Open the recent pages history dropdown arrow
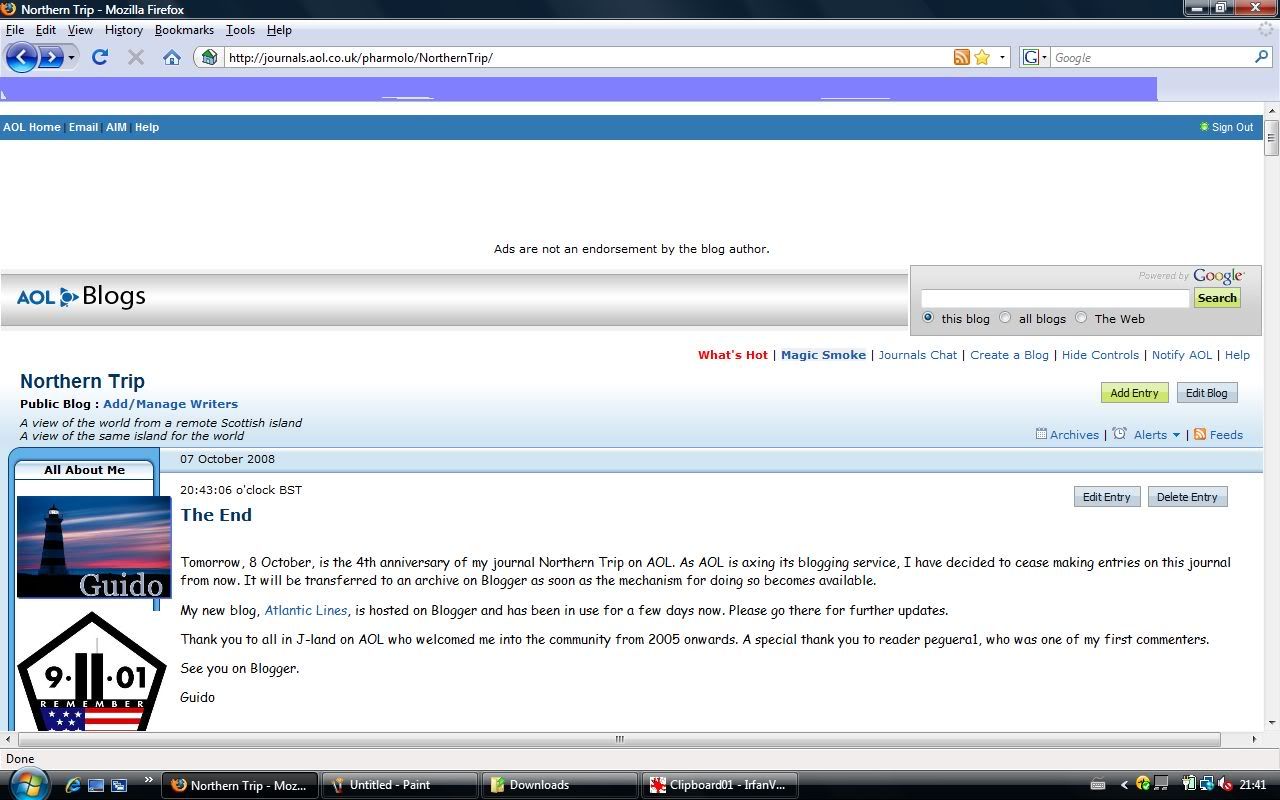Image resolution: width=1280 pixels, height=800 pixels. tap(71, 58)
